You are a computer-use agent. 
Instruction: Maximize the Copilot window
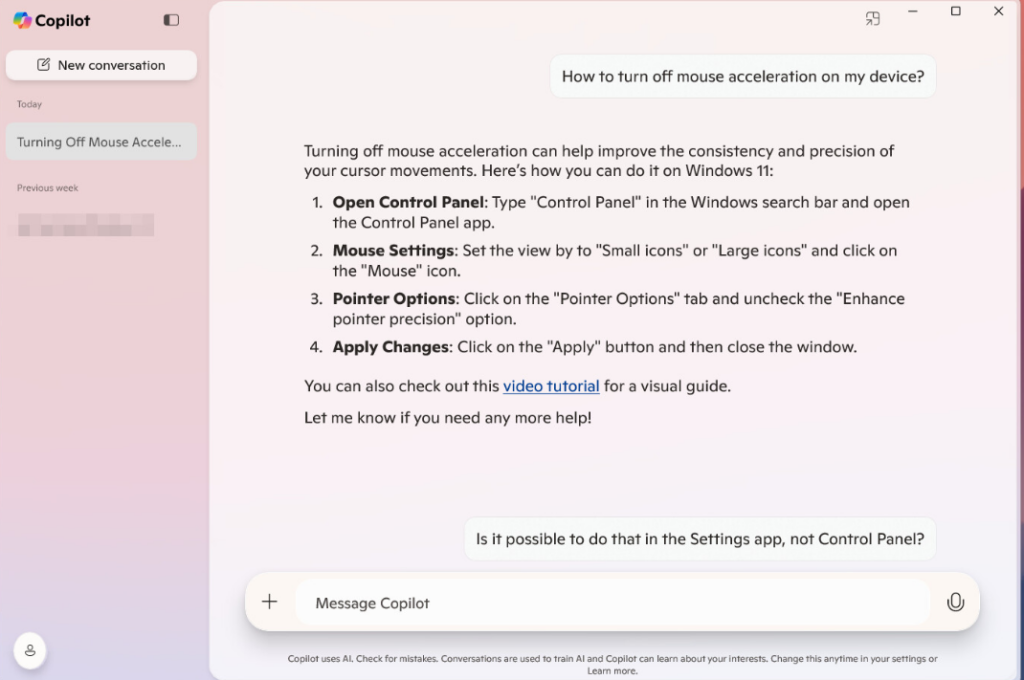tap(955, 11)
